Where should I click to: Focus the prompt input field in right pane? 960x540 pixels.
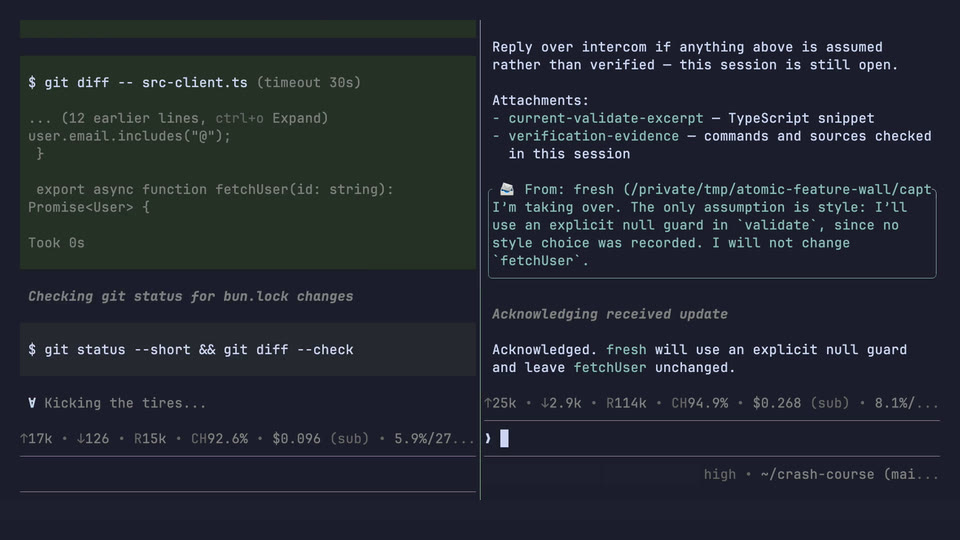(711, 438)
